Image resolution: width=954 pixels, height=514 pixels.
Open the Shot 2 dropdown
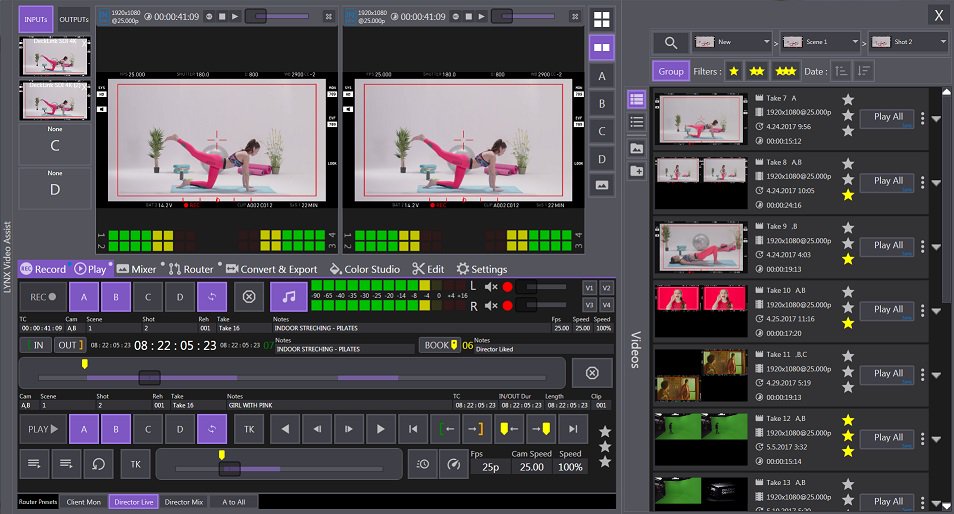tap(908, 42)
